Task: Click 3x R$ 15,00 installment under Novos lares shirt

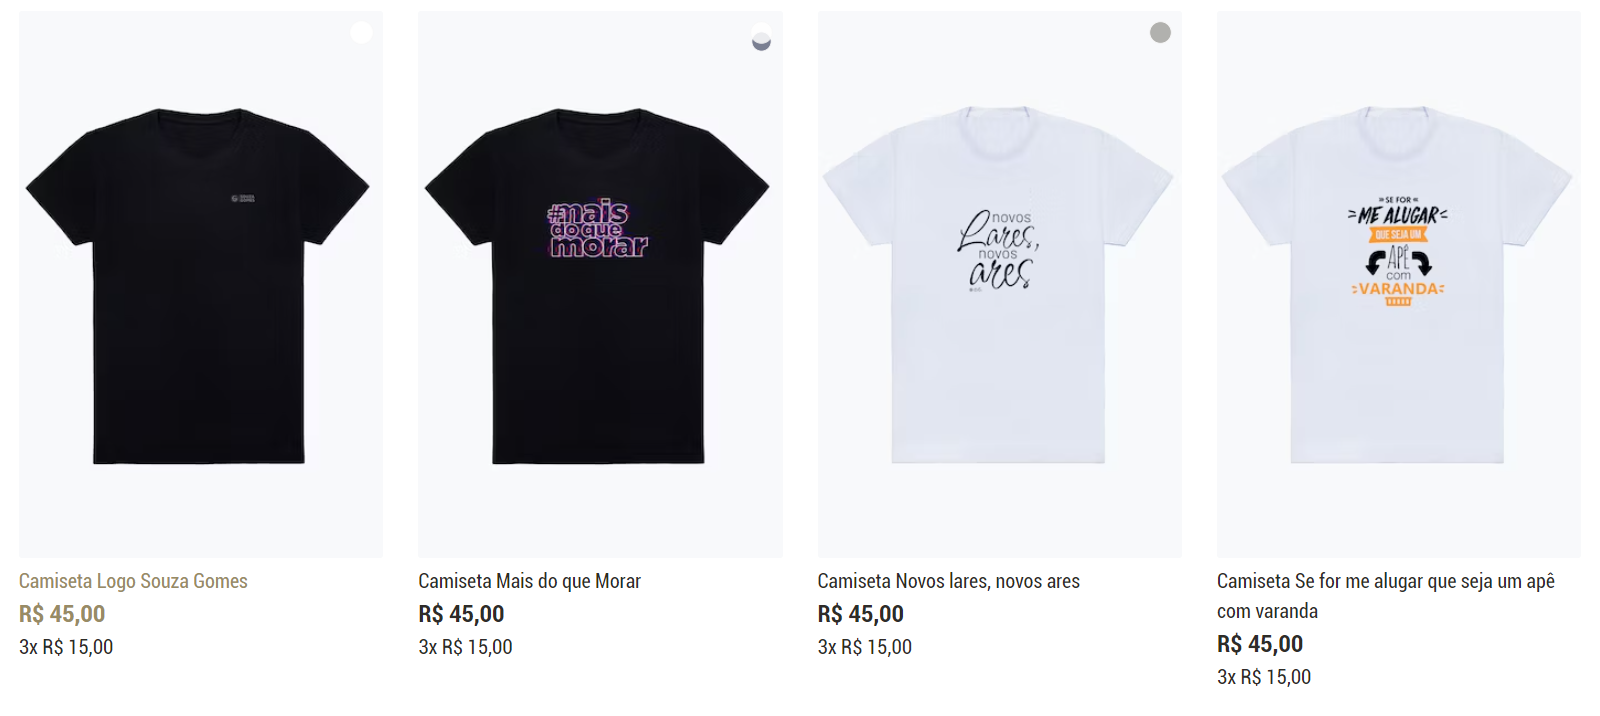Action: [864, 647]
